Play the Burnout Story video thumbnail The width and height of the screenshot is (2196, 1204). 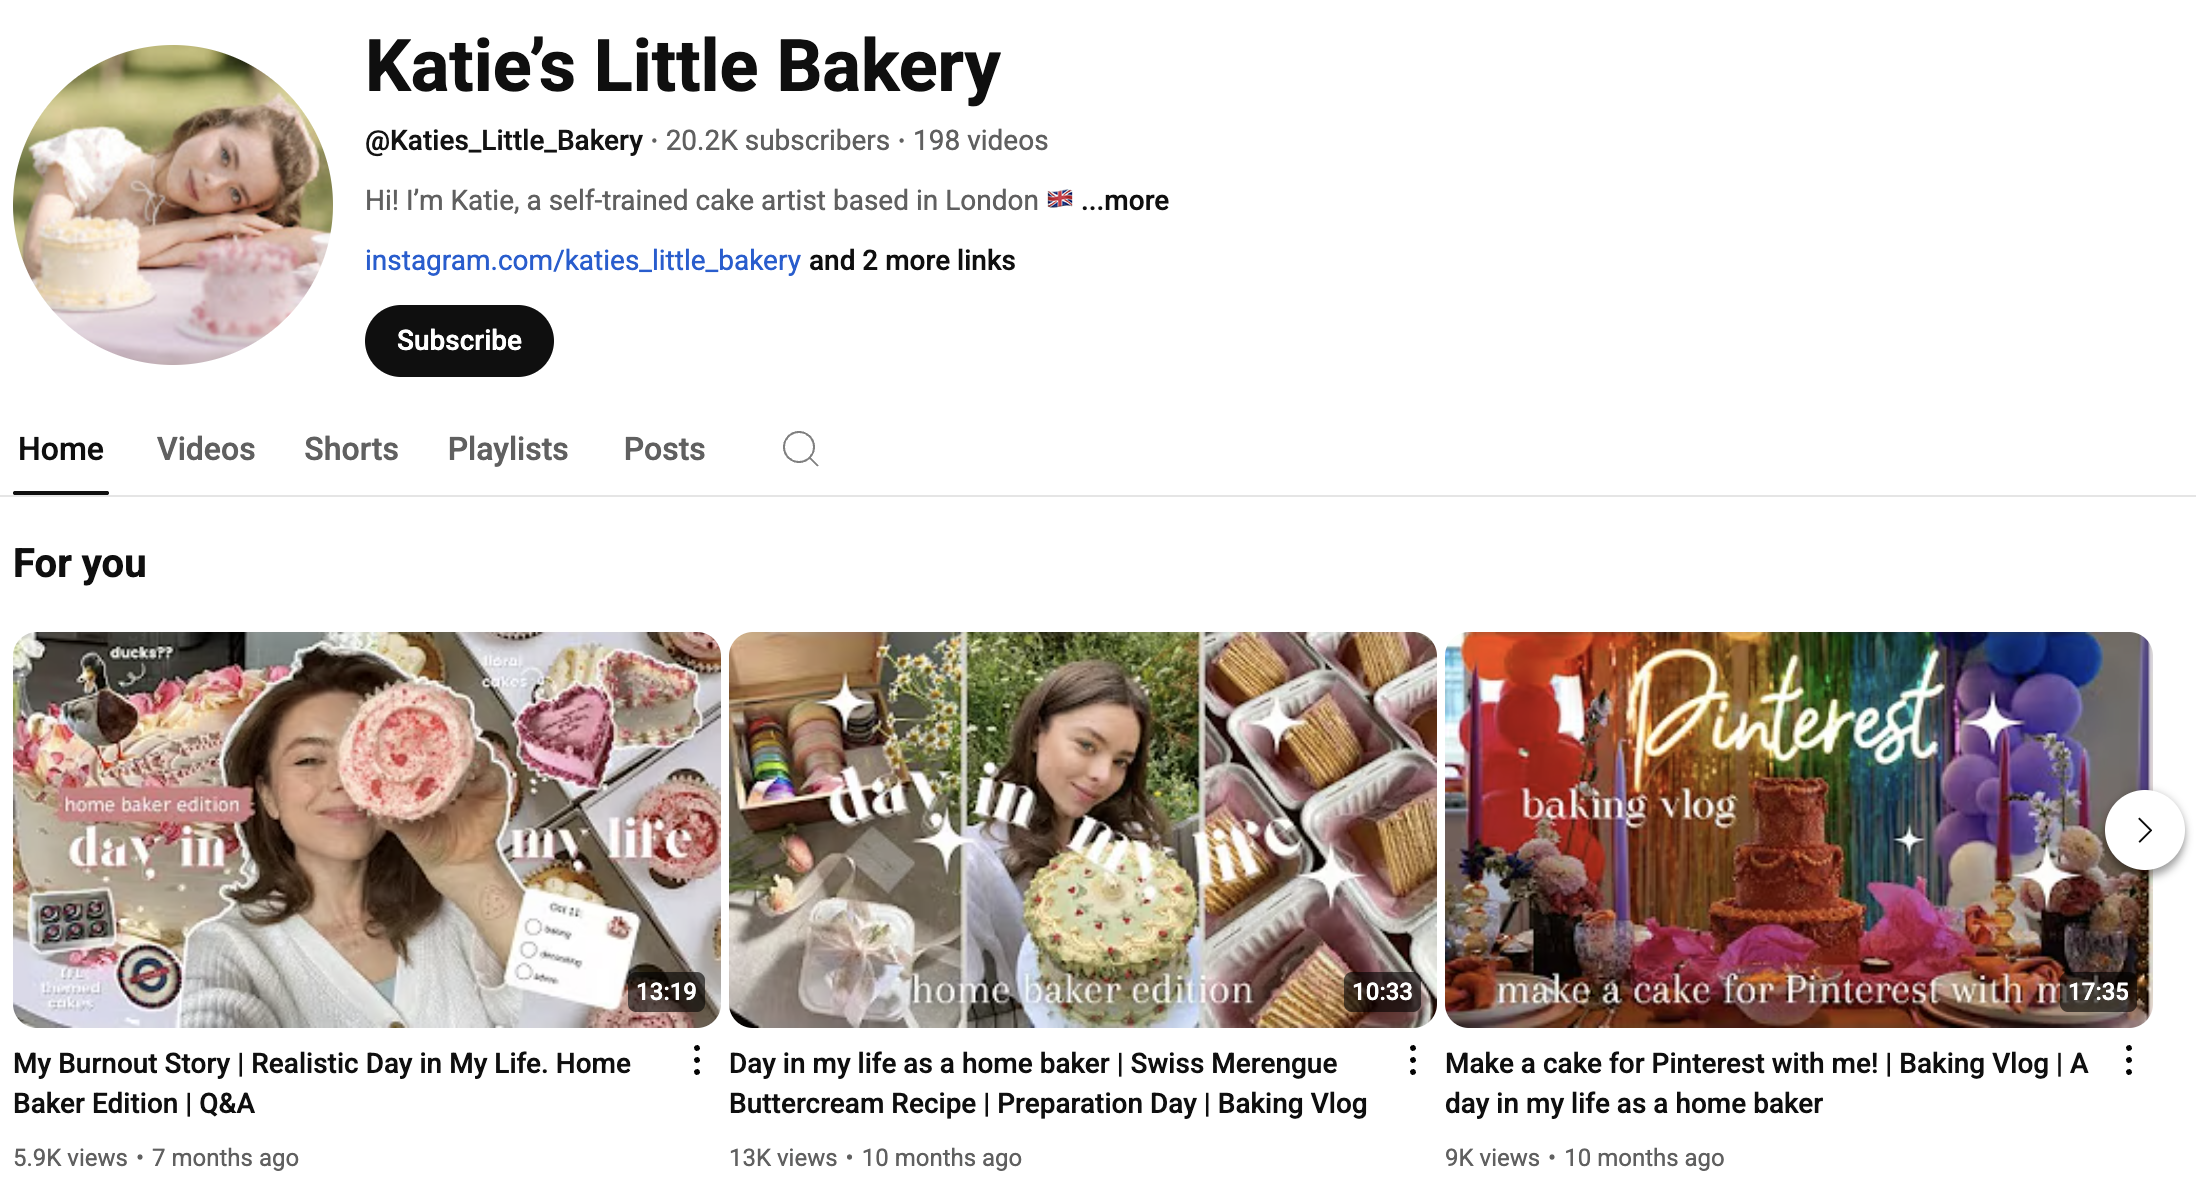[x=366, y=829]
